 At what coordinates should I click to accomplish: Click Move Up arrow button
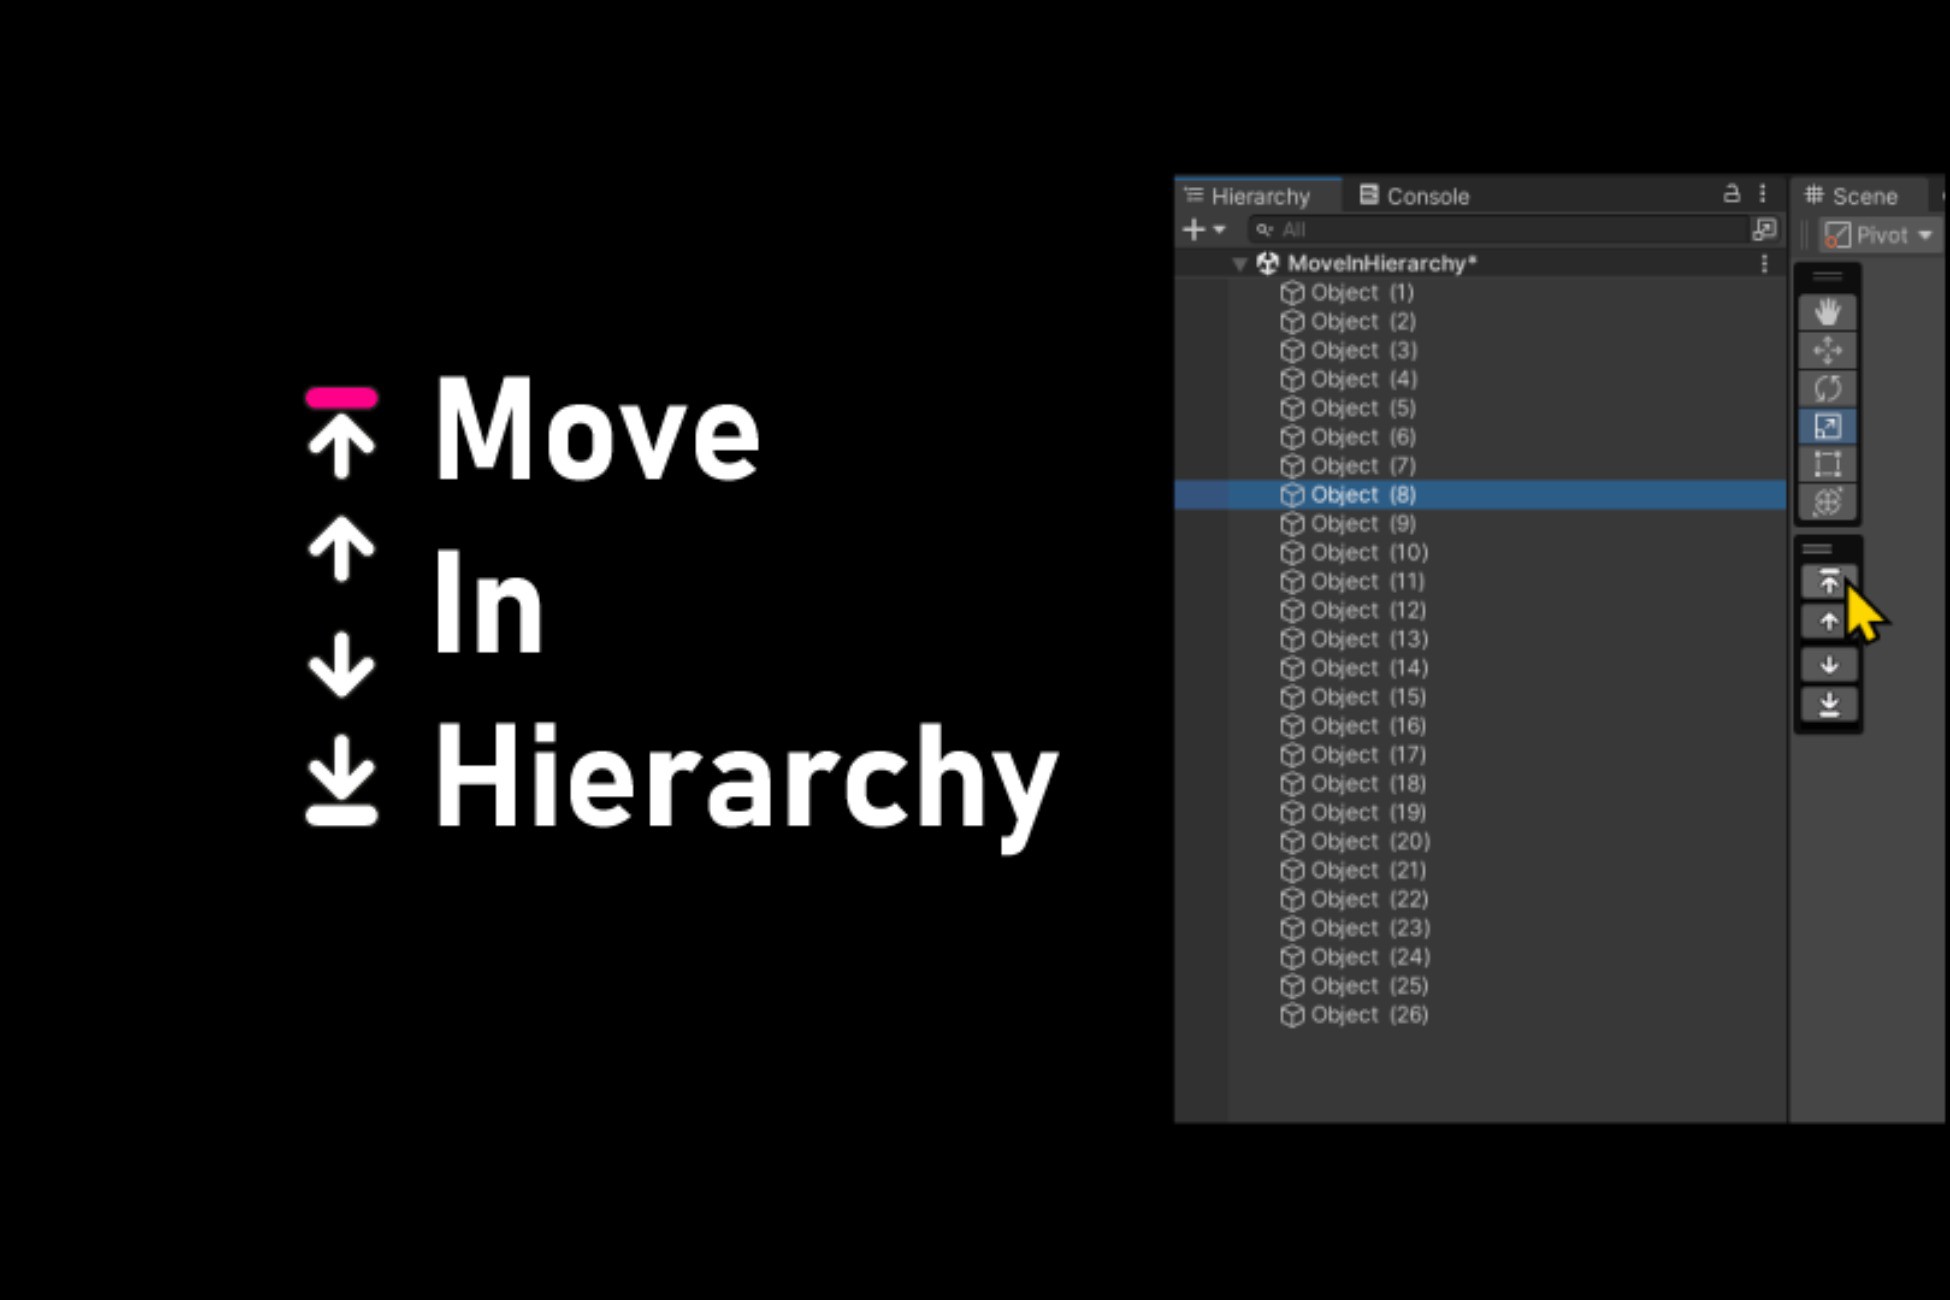(x=1828, y=622)
